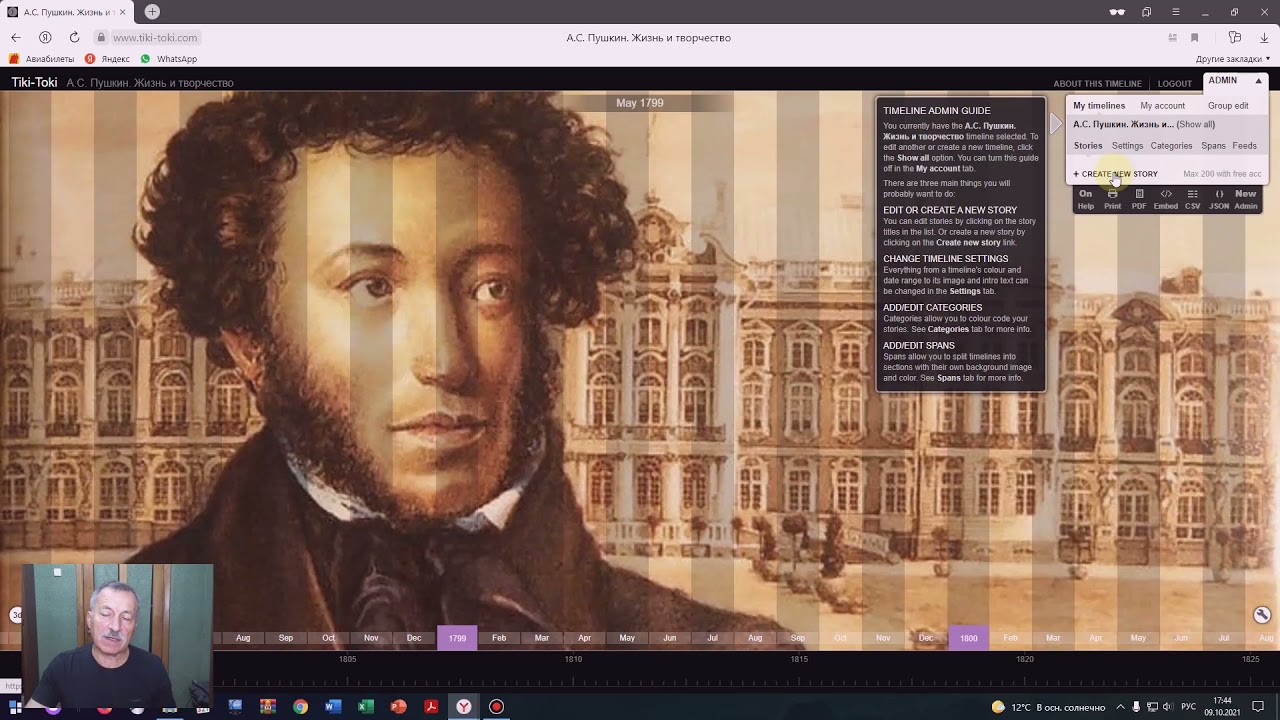This screenshot has width=1280, height=720.
Task: Open the Яндекс bookmark
Action: point(107,59)
